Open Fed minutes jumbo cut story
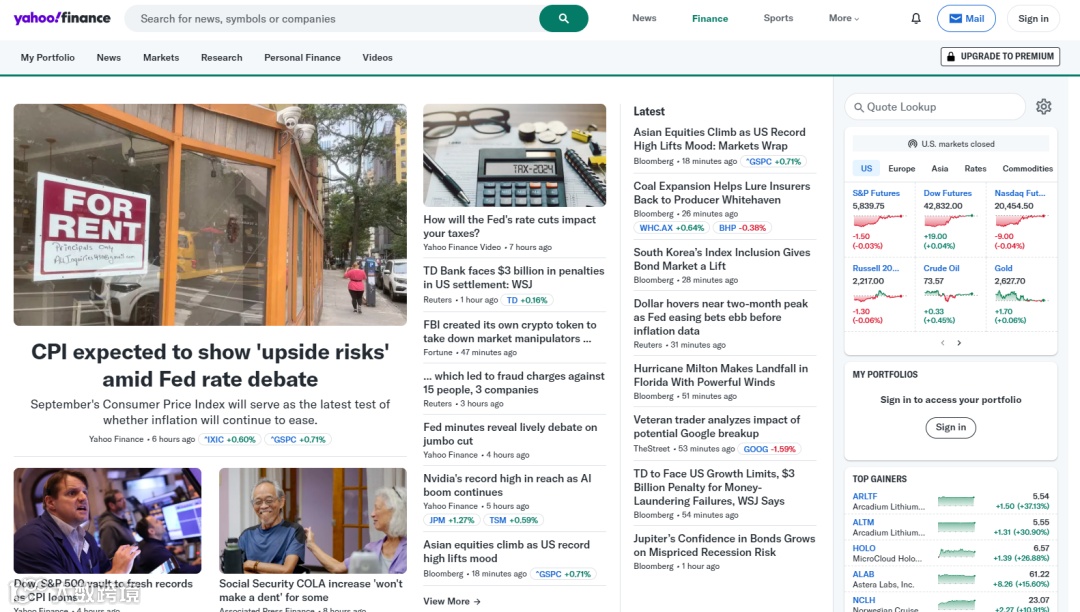 click(x=510, y=434)
